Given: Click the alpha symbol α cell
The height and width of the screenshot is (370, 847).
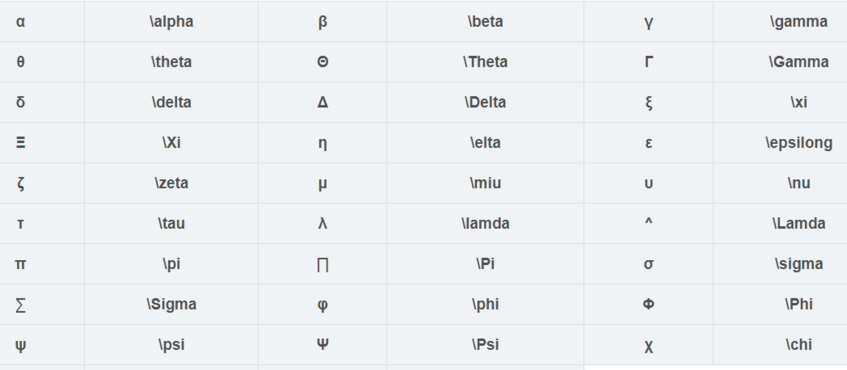Looking at the screenshot, I should click(42, 22).
